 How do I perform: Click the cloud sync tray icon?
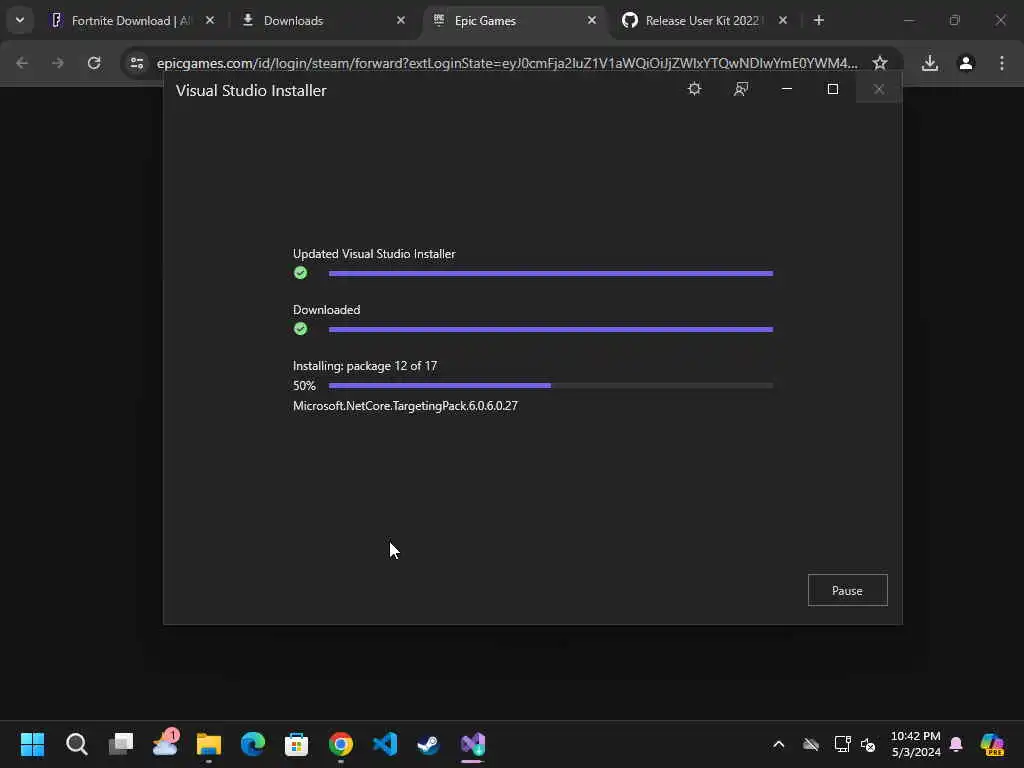pos(811,744)
